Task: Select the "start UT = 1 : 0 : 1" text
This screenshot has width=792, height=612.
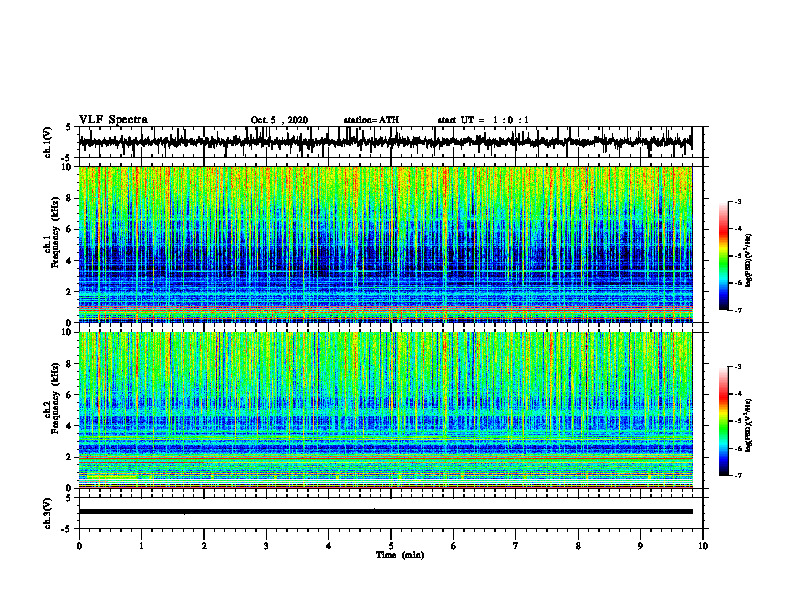Action: point(483,120)
